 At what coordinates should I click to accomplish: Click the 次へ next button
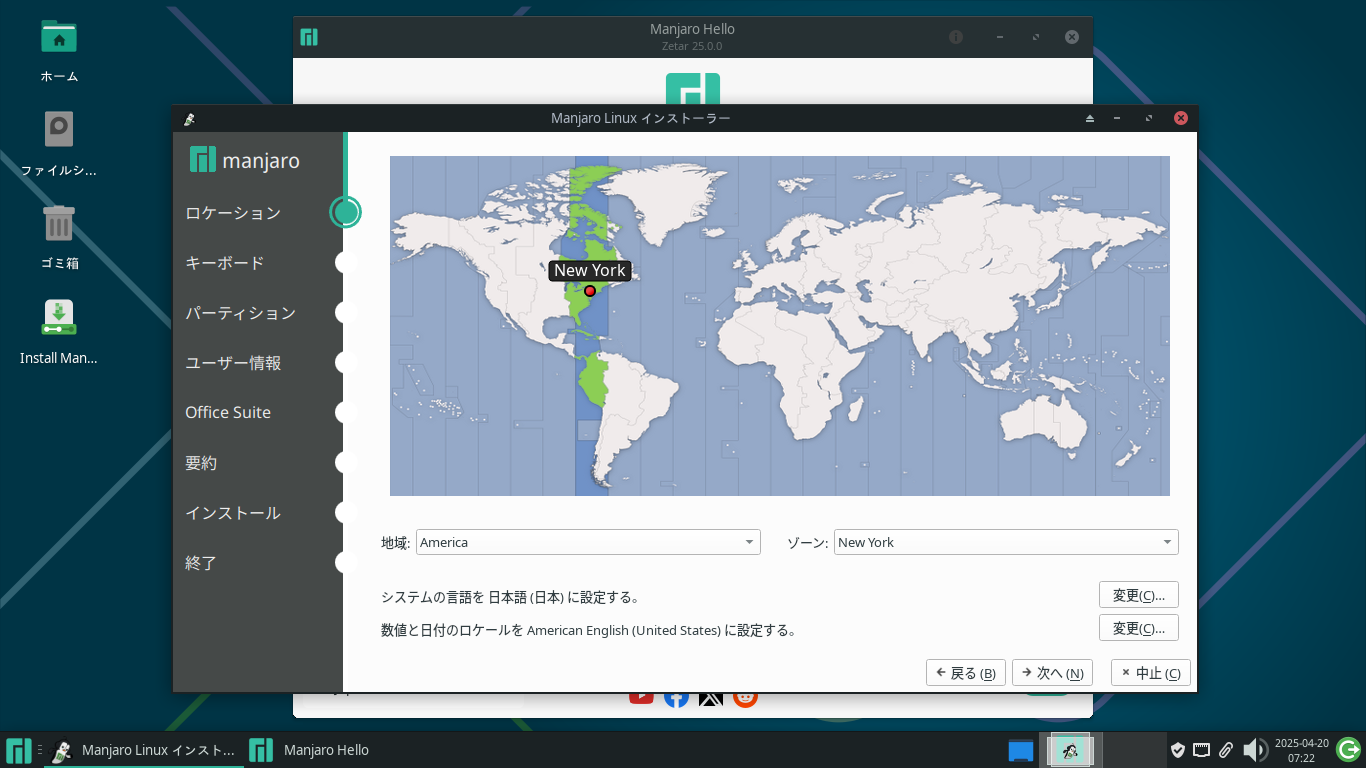tap(1053, 673)
